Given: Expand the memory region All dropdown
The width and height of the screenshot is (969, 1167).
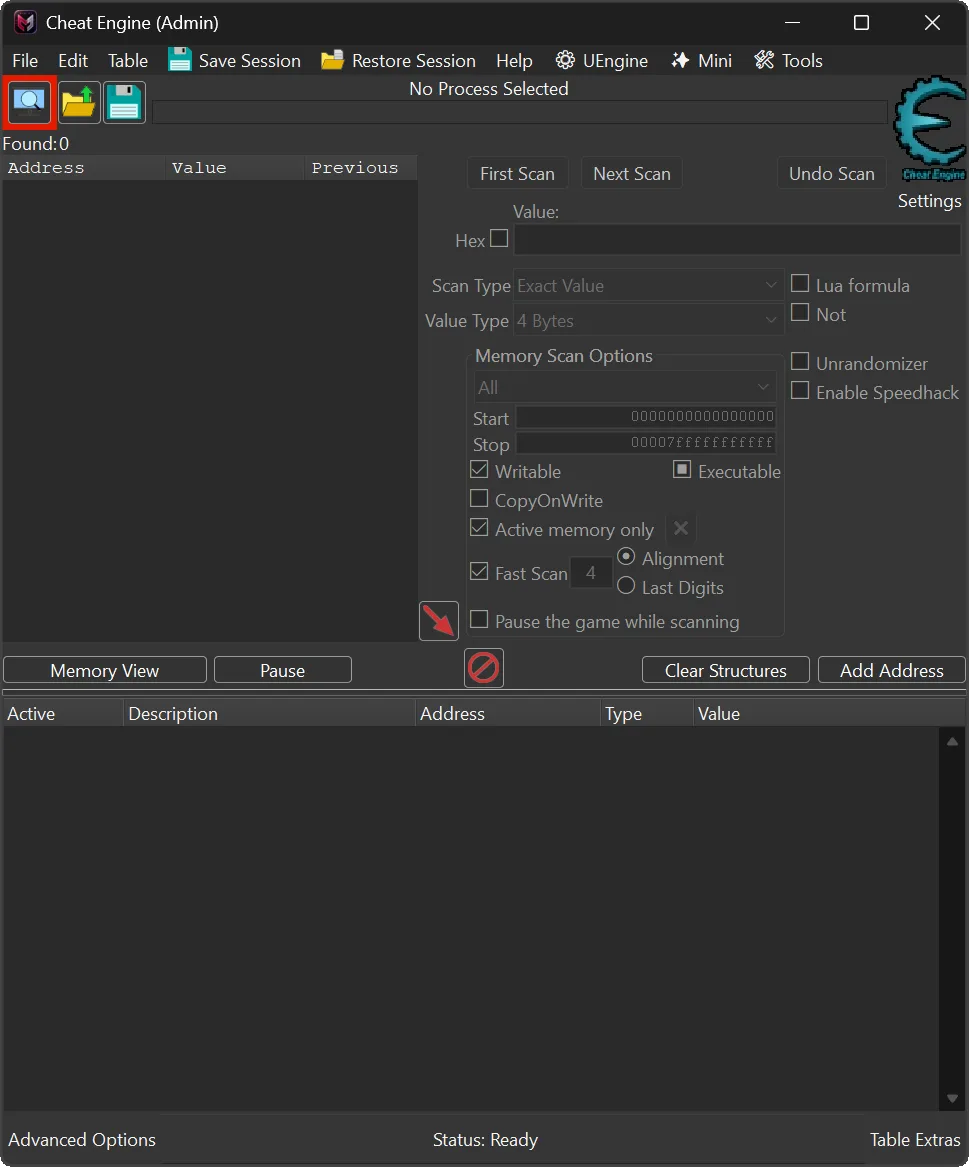Looking at the screenshot, I should (x=624, y=387).
